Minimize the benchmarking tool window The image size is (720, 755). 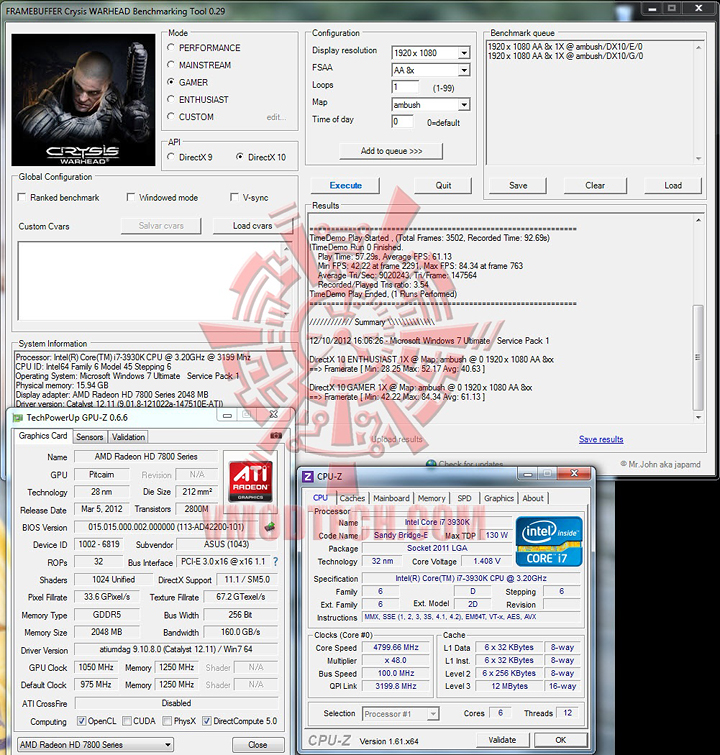coord(652,8)
